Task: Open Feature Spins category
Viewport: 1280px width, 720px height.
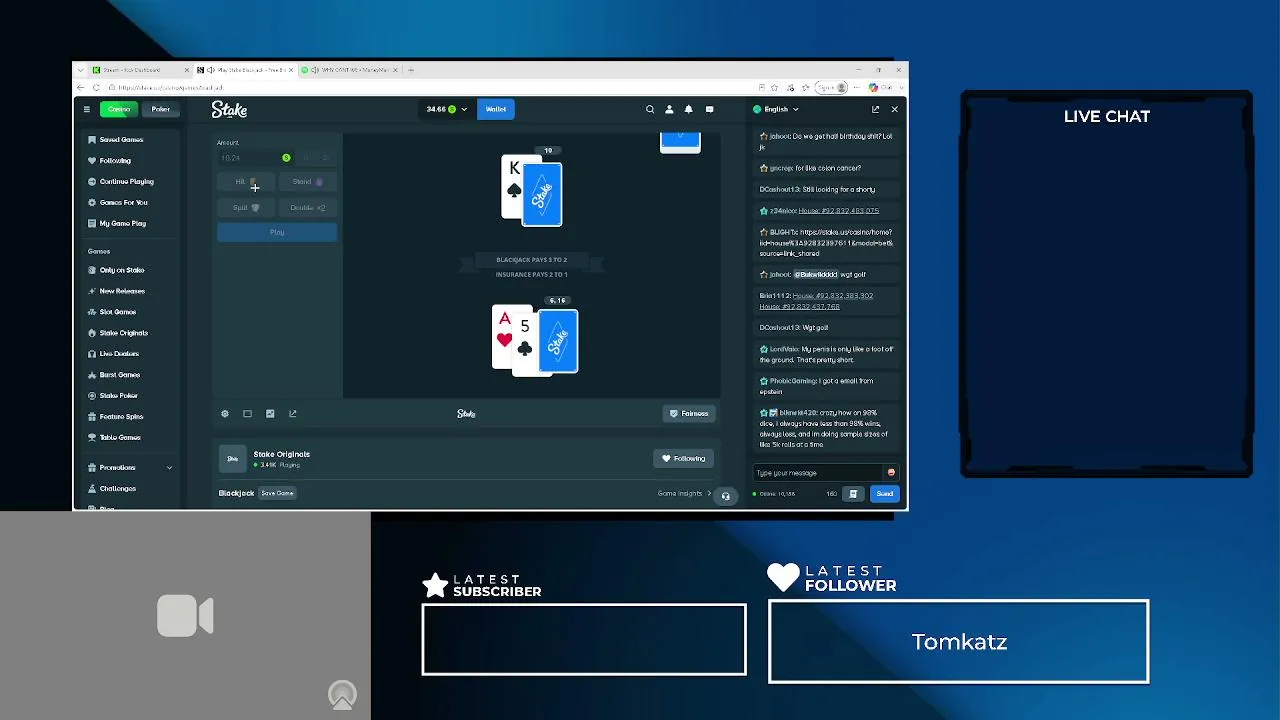Action: pyautogui.click(x=121, y=417)
